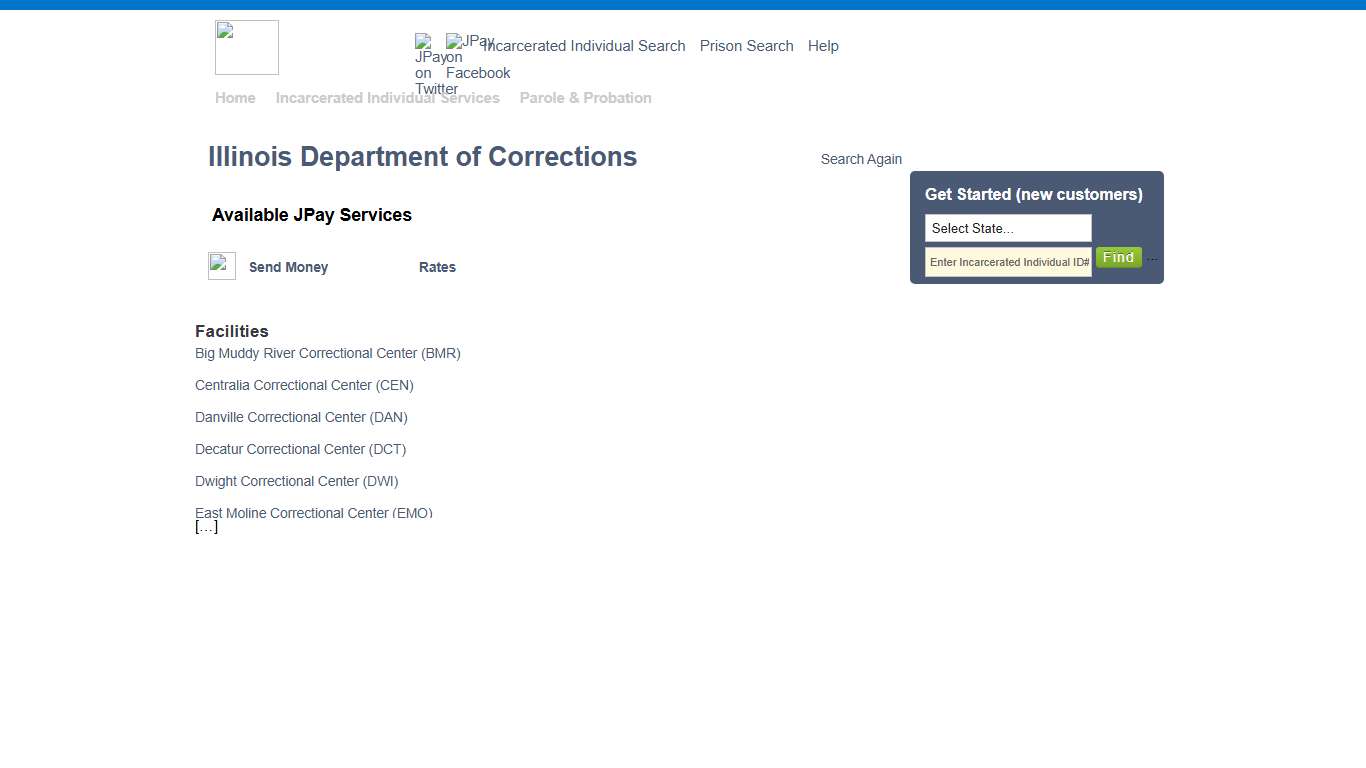
Task: Select Big Muddy River Correctional Center
Action: pos(327,353)
